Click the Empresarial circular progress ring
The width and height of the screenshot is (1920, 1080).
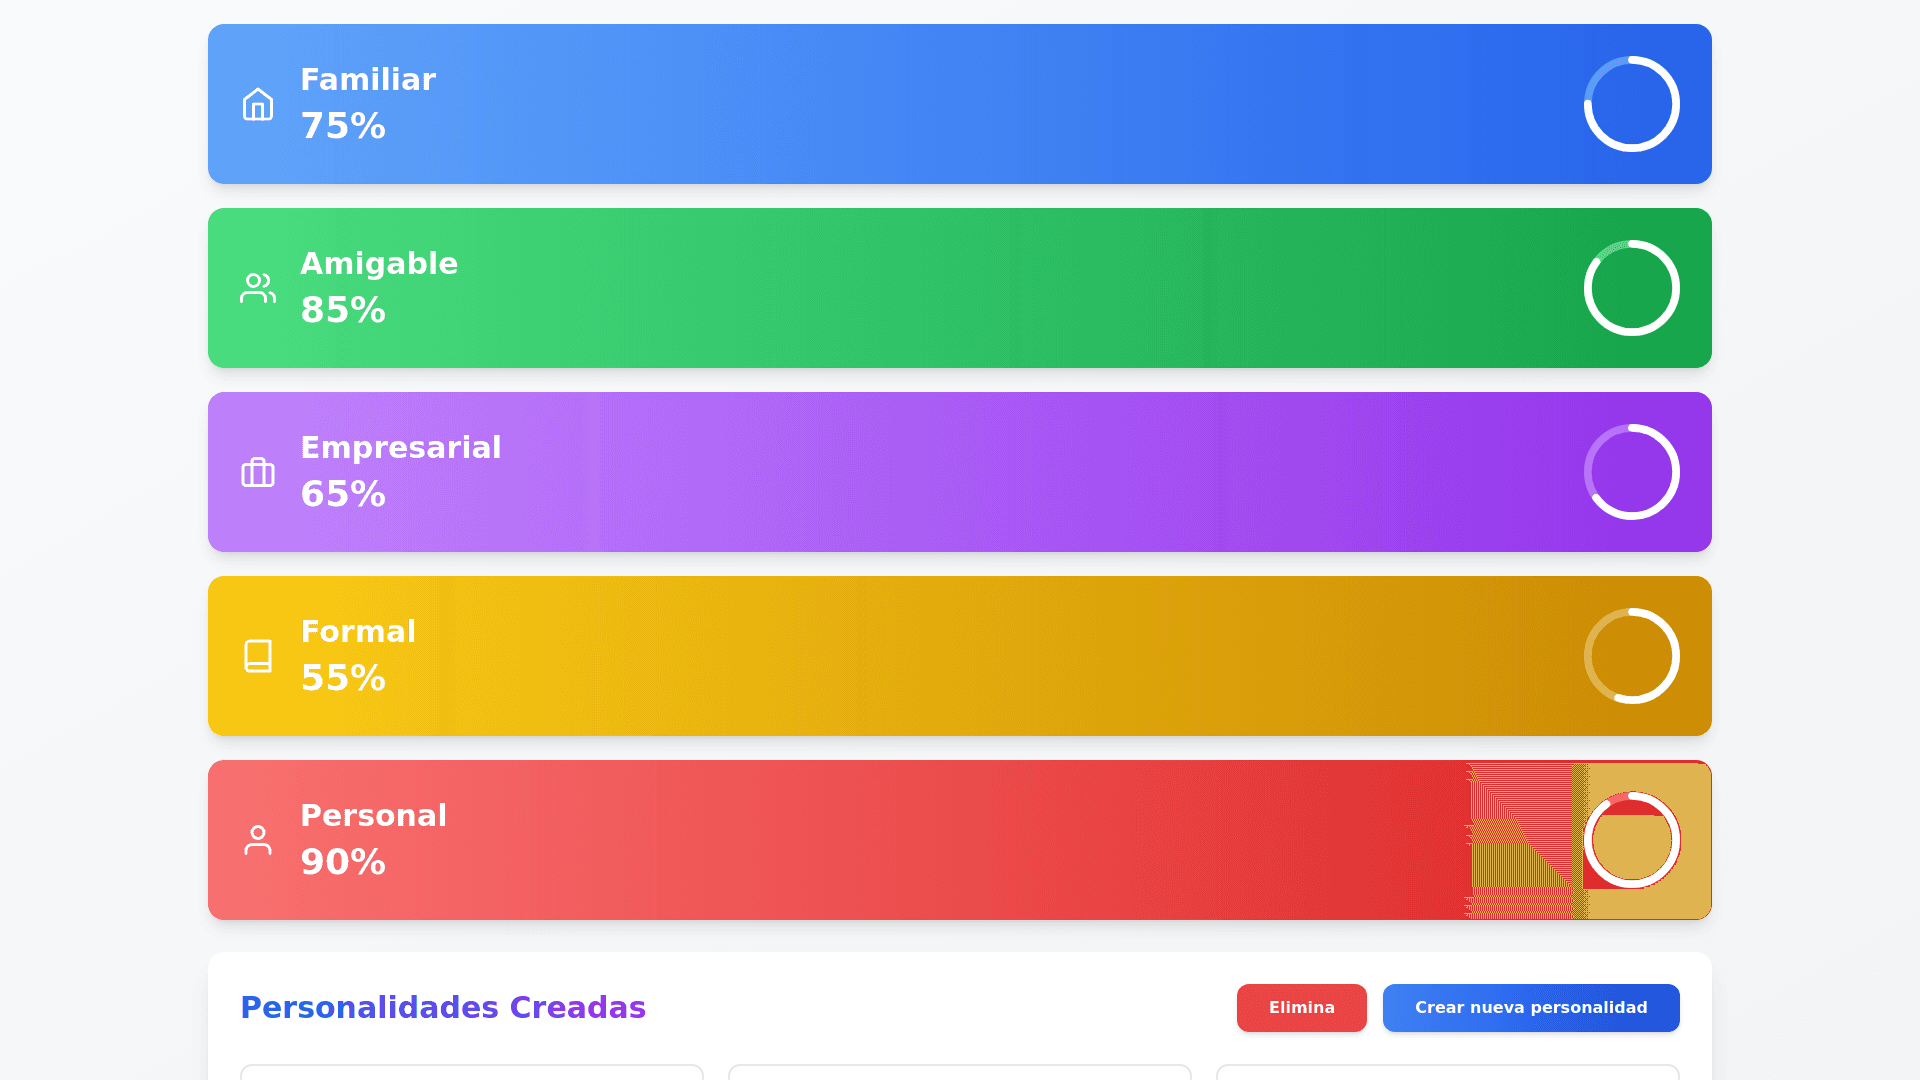pyautogui.click(x=1631, y=472)
